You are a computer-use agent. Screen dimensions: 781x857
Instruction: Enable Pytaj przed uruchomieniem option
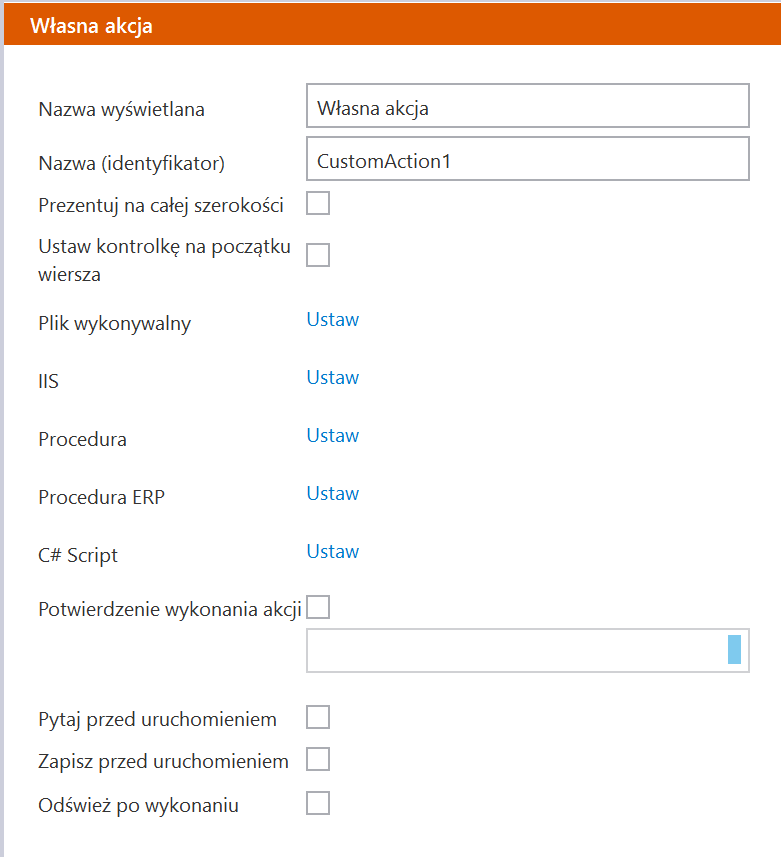click(x=318, y=717)
